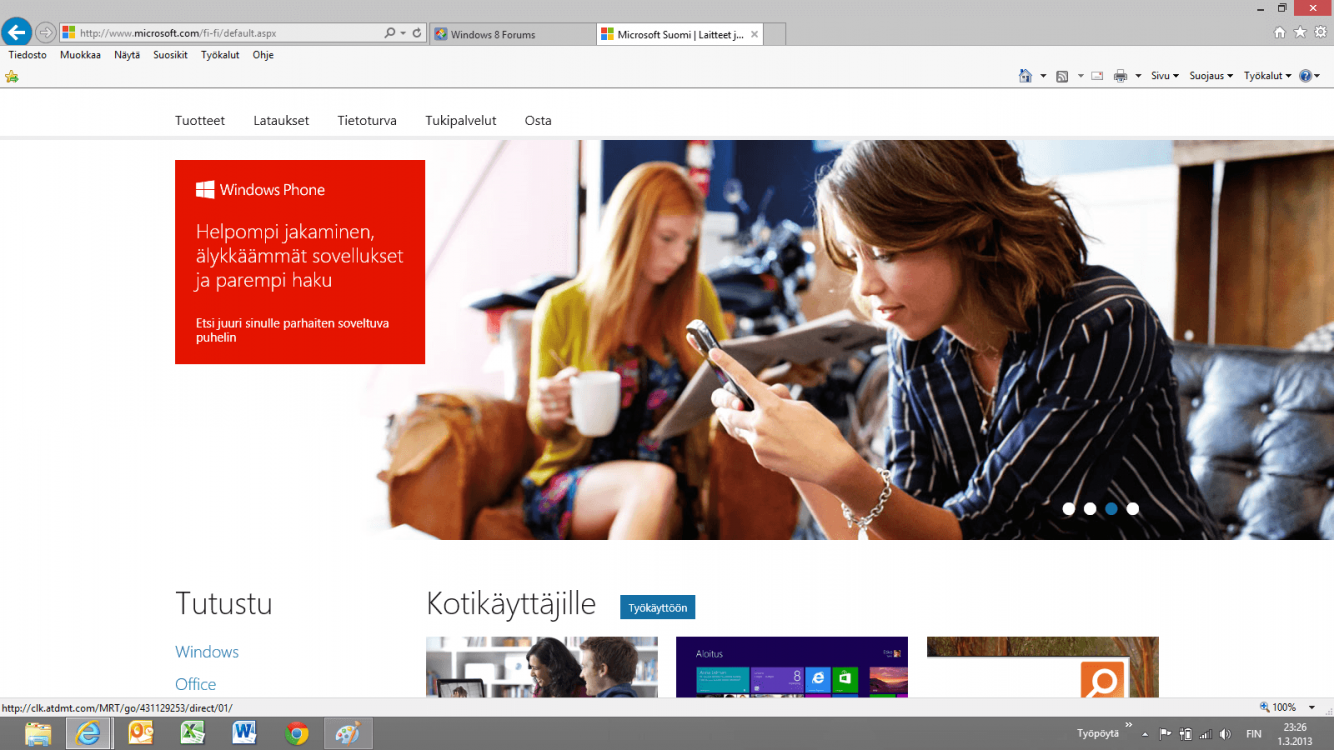
Task: Open the Office link under Tutustu
Action: click(x=196, y=685)
